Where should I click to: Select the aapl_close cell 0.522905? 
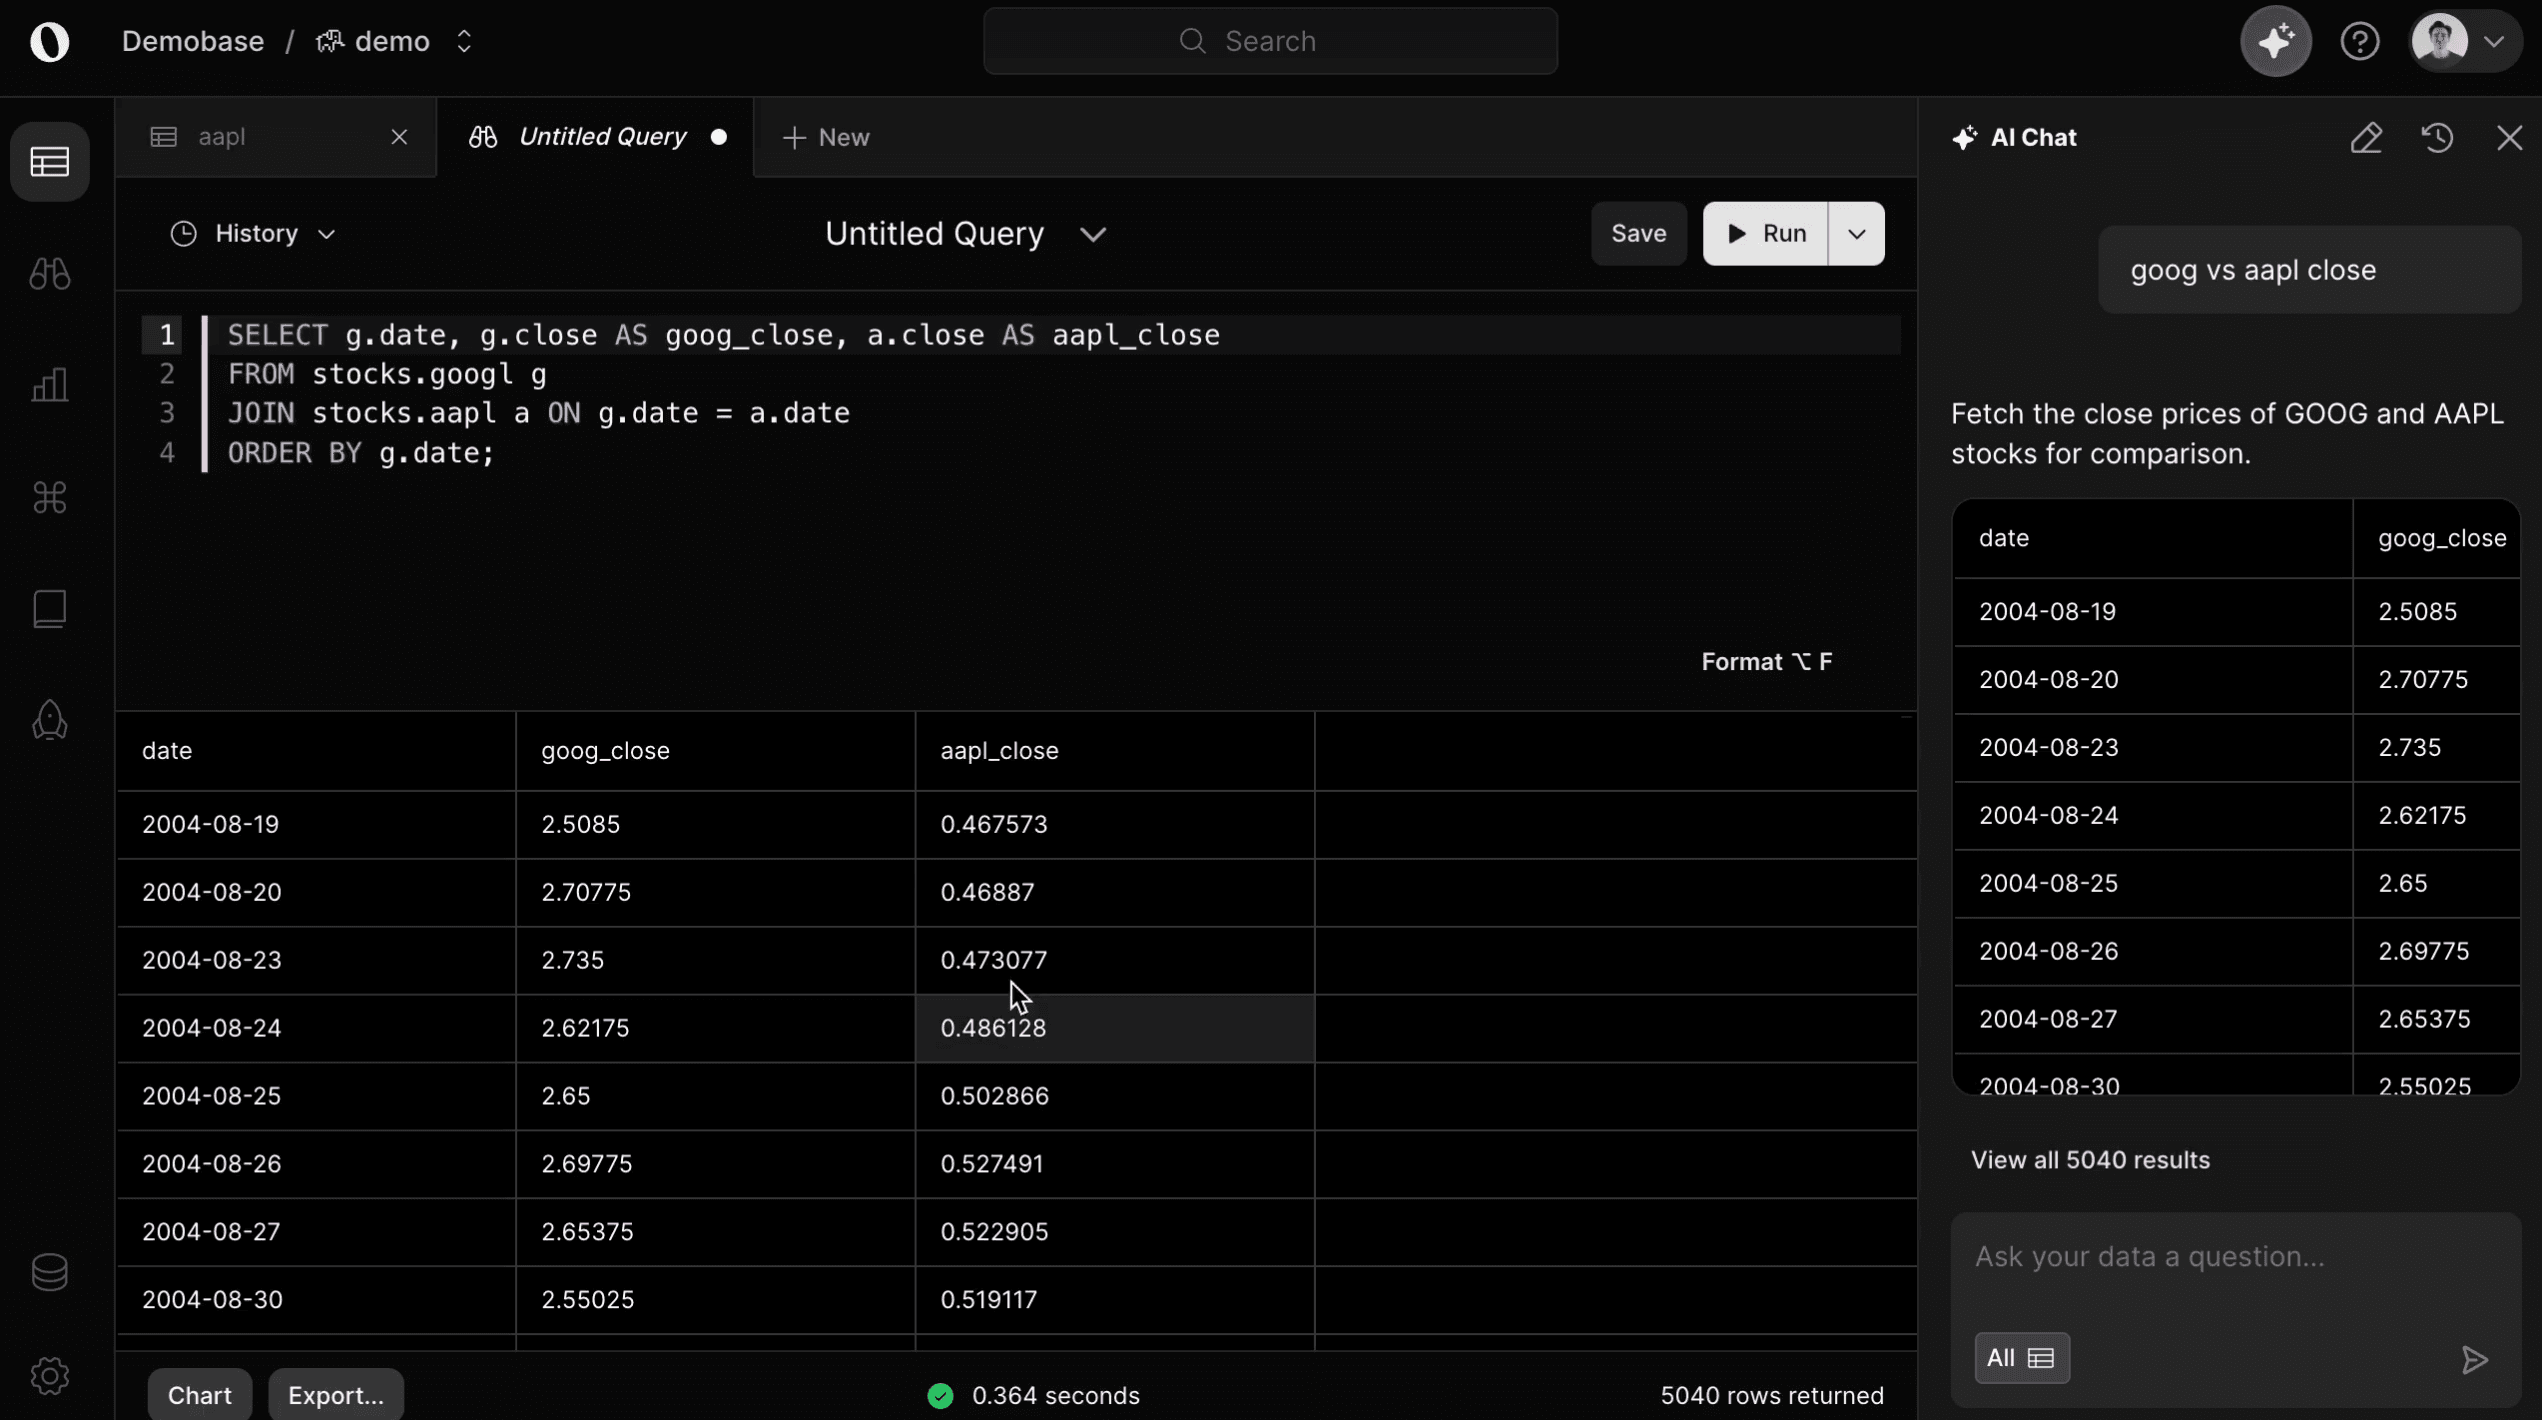[x=1114, y=1232]
